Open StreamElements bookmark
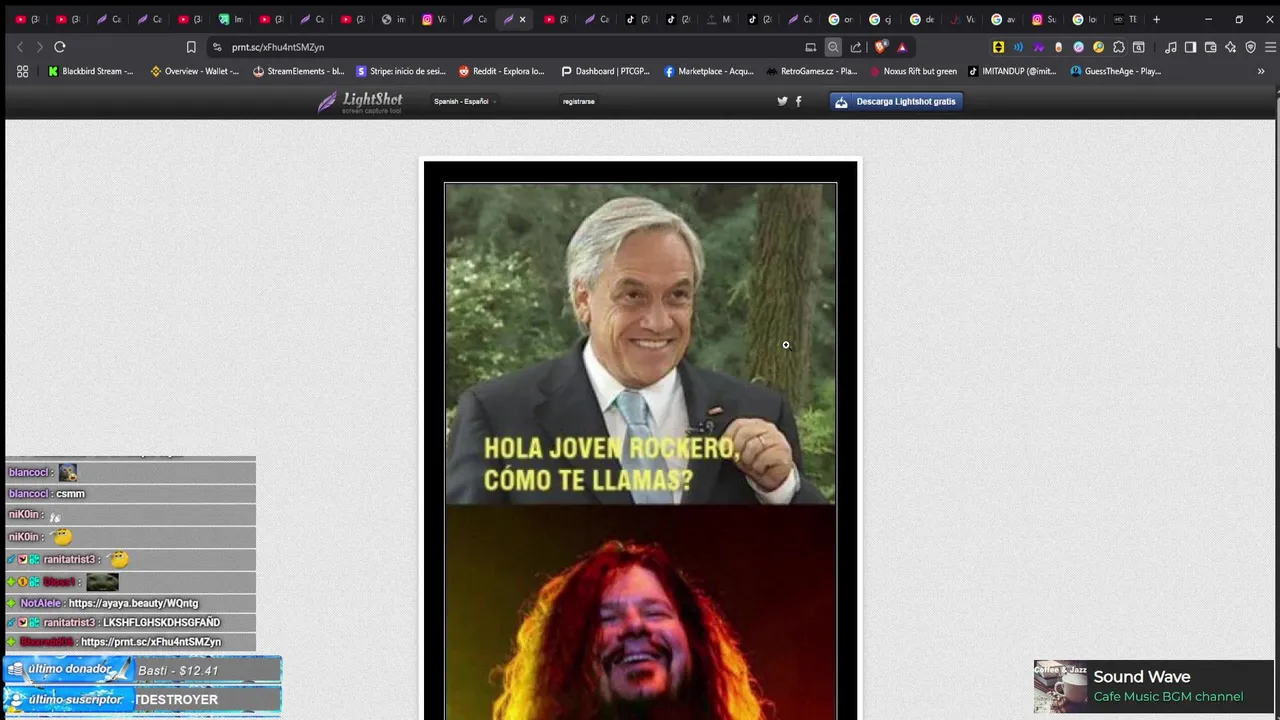 [x=299, y=71]
